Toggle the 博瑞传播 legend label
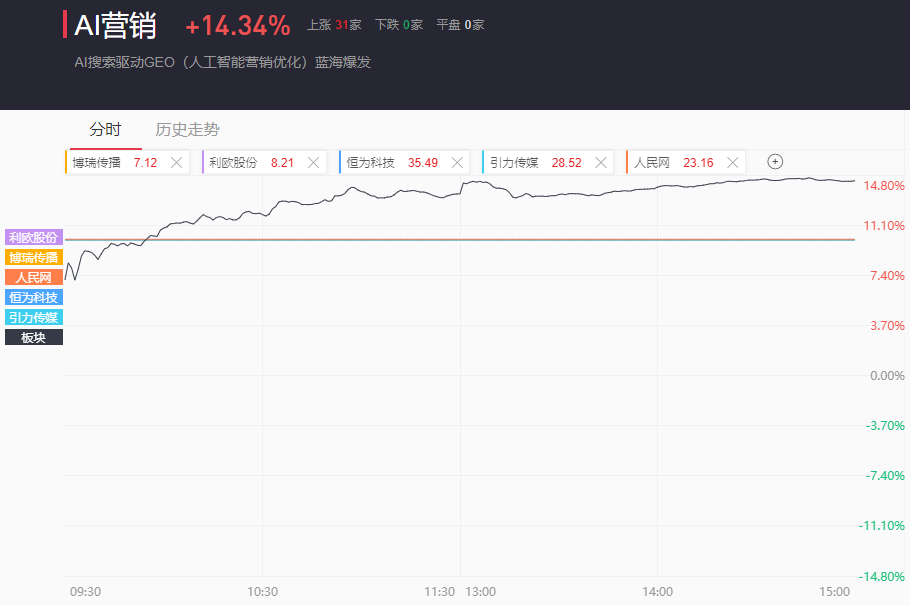 [x=34, y=257]
